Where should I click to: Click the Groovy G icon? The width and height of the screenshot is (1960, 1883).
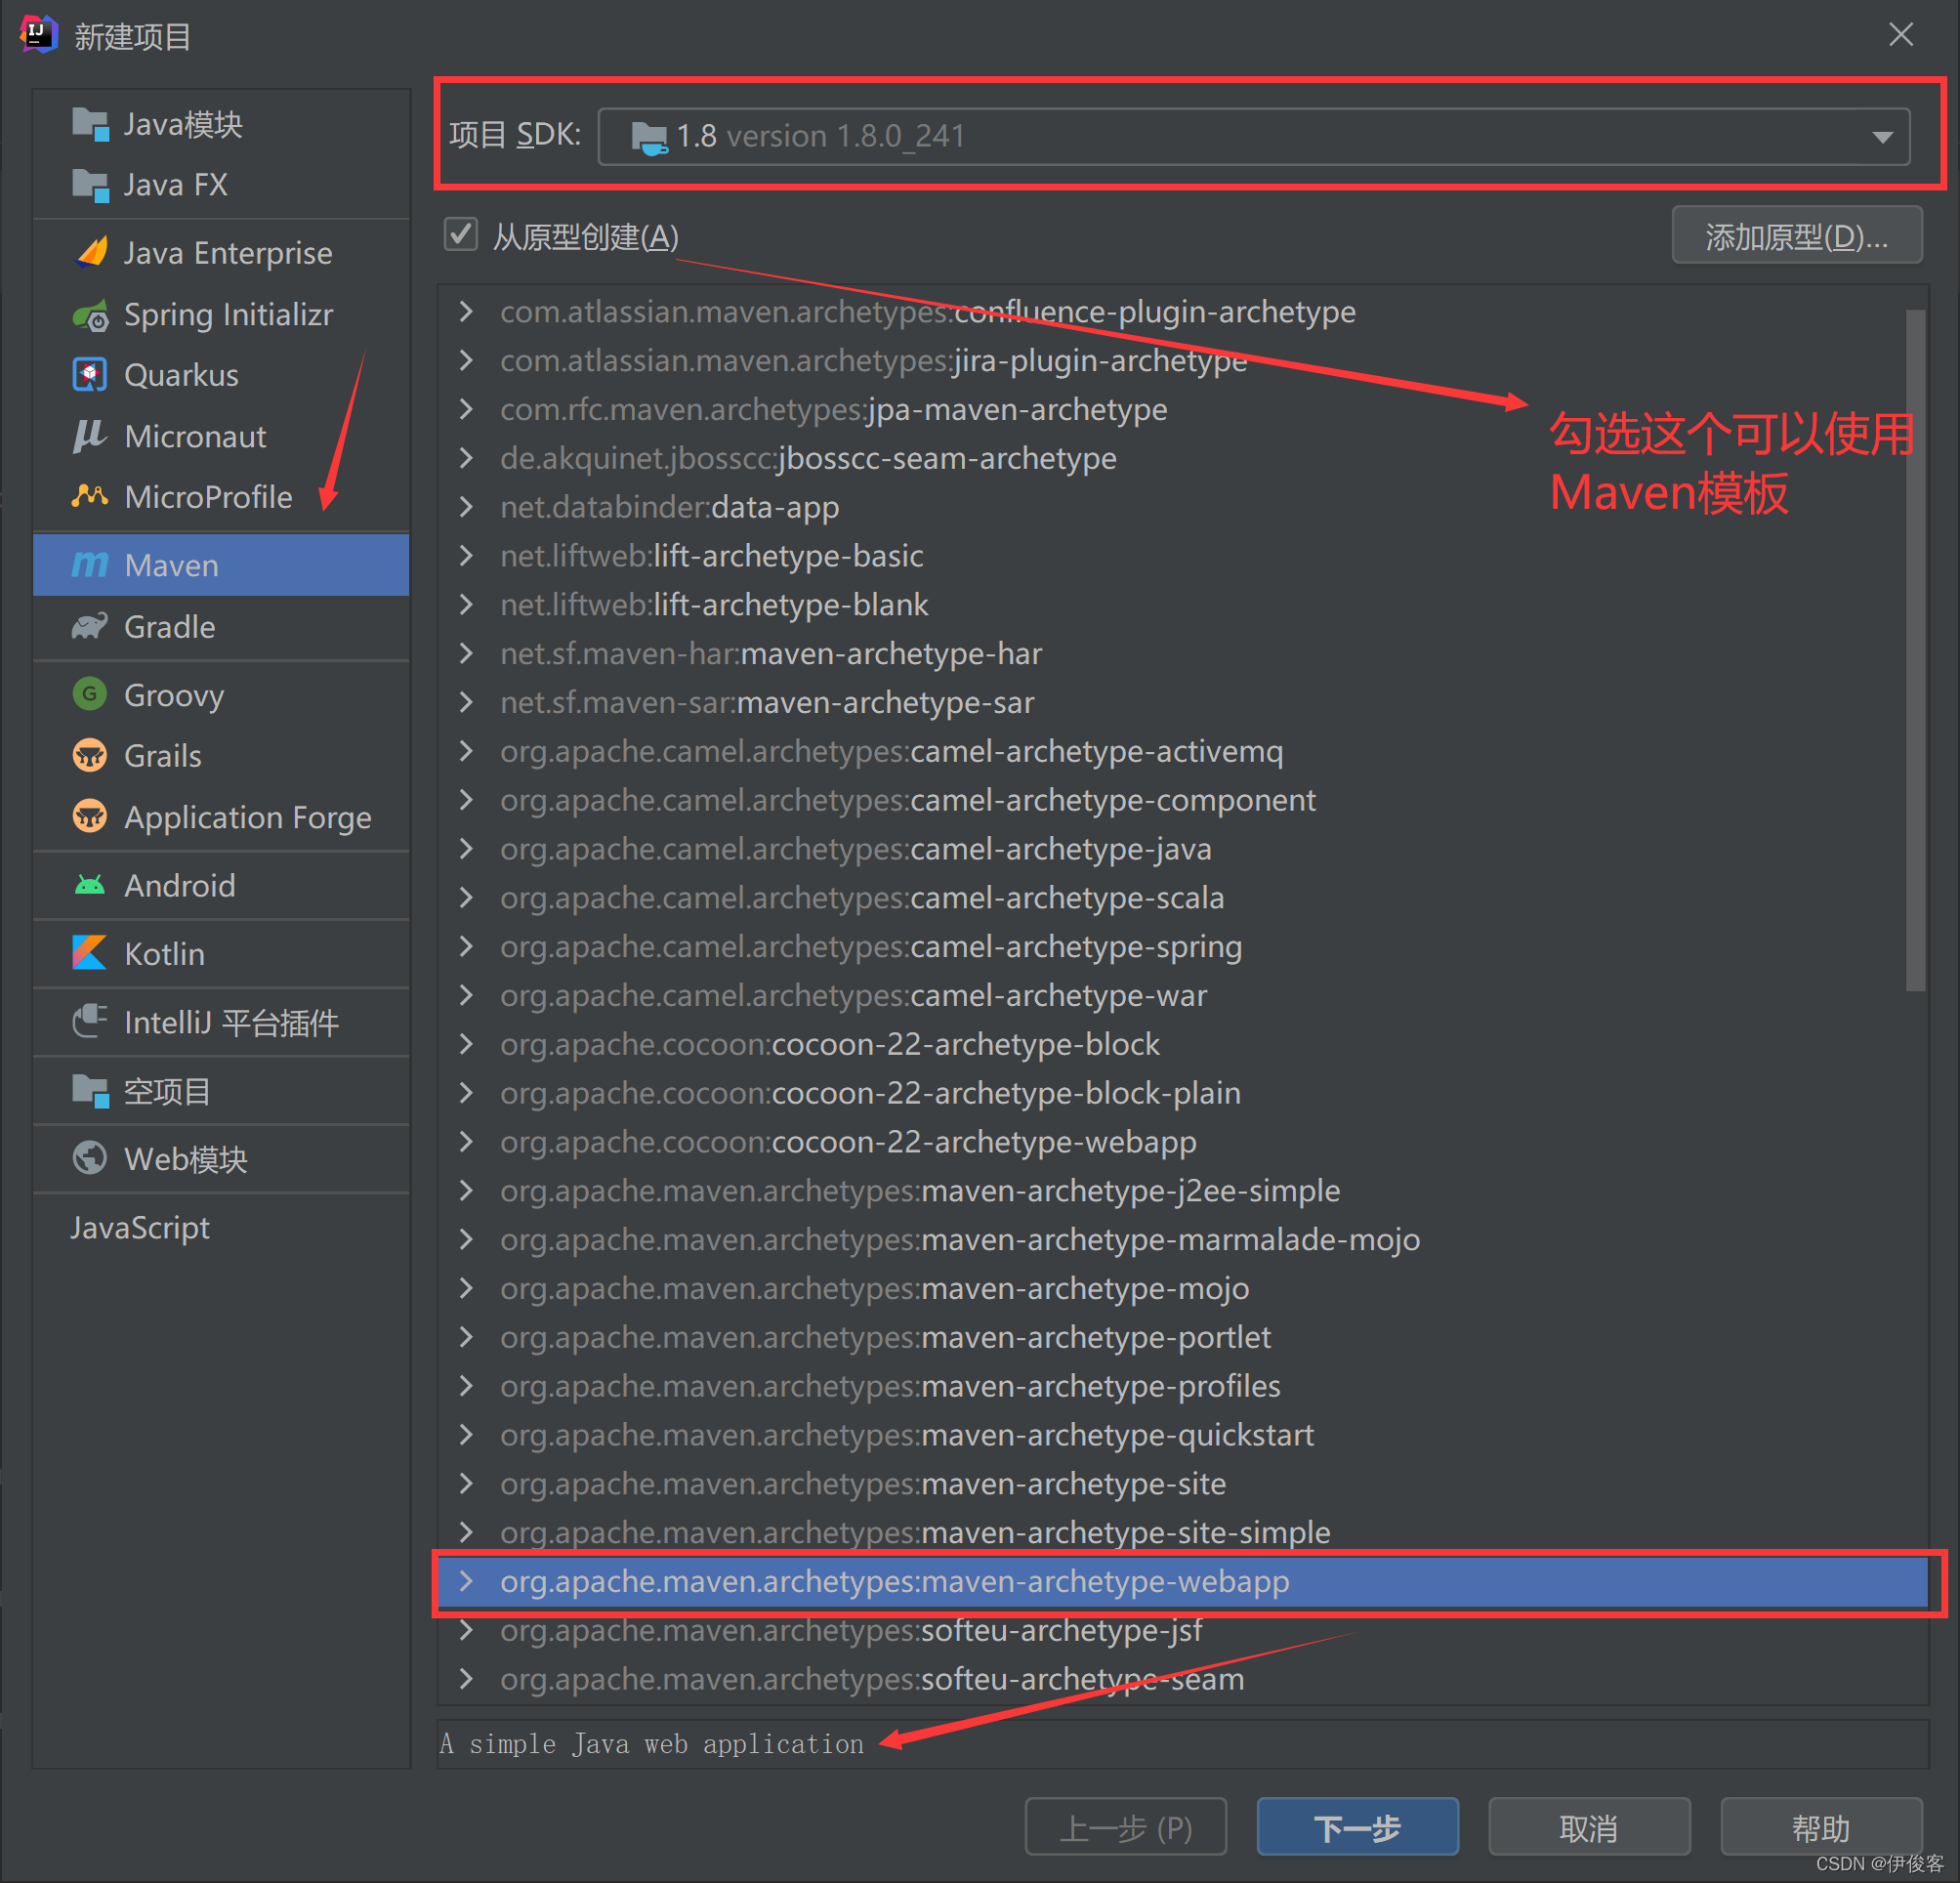pyautogui.click(x=90, y=694)
